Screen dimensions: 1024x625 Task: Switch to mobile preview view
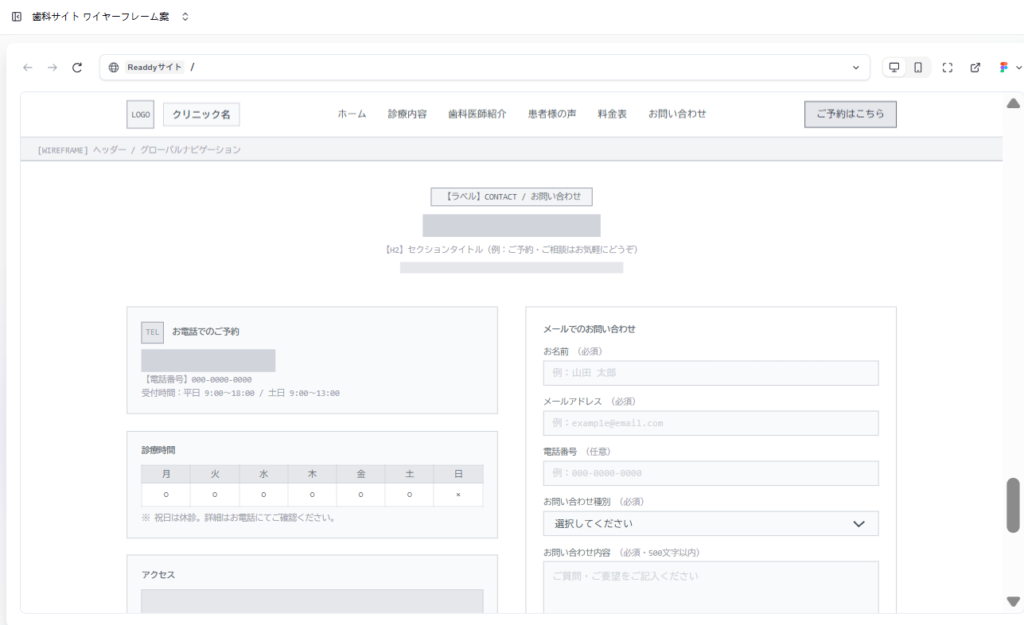[918, 67]
